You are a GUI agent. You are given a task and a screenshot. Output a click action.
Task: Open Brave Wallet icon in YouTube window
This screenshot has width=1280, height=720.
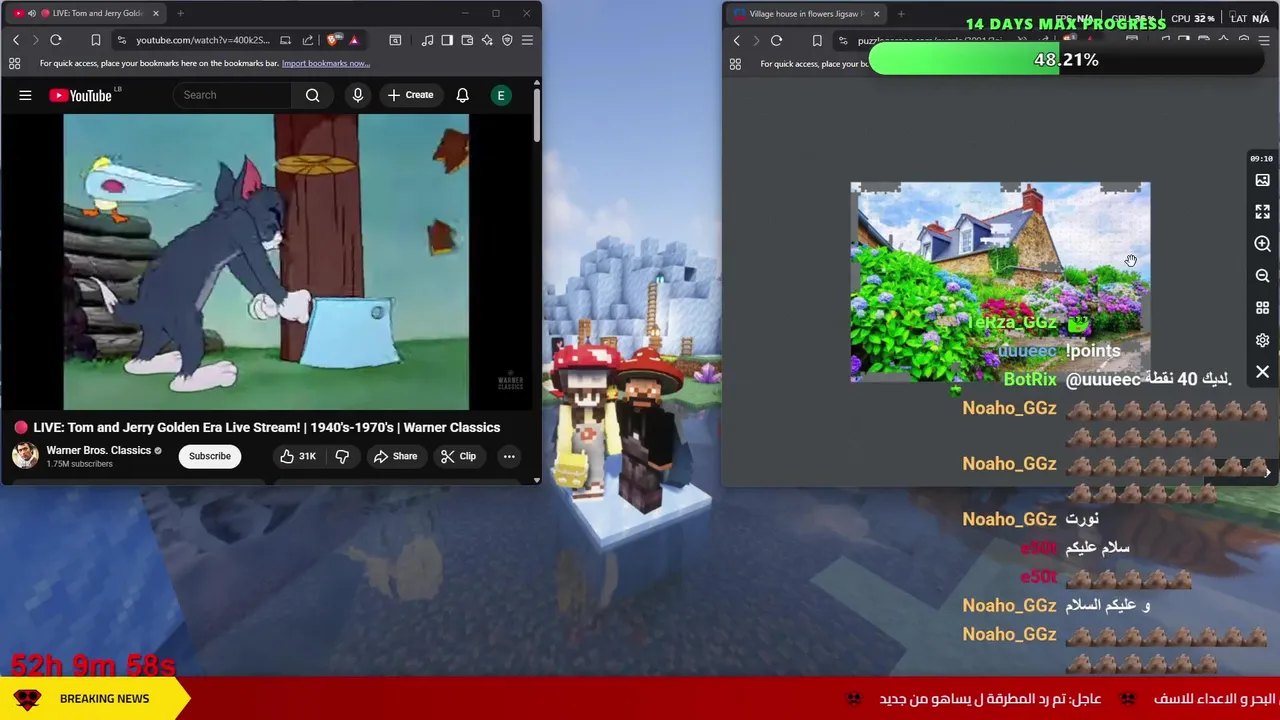(x=467, y=40)
